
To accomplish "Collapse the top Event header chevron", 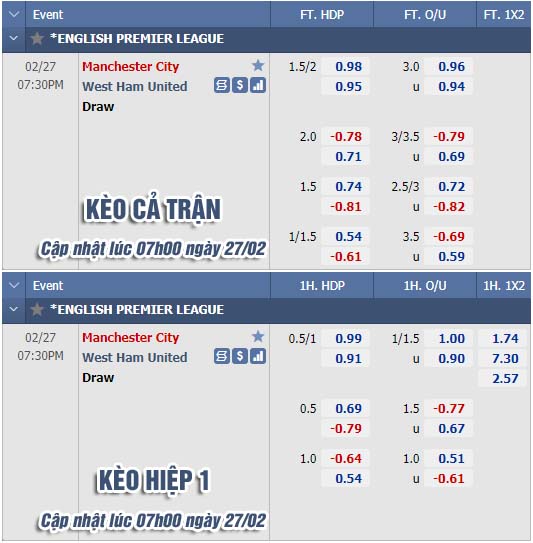I will [14, 15].
